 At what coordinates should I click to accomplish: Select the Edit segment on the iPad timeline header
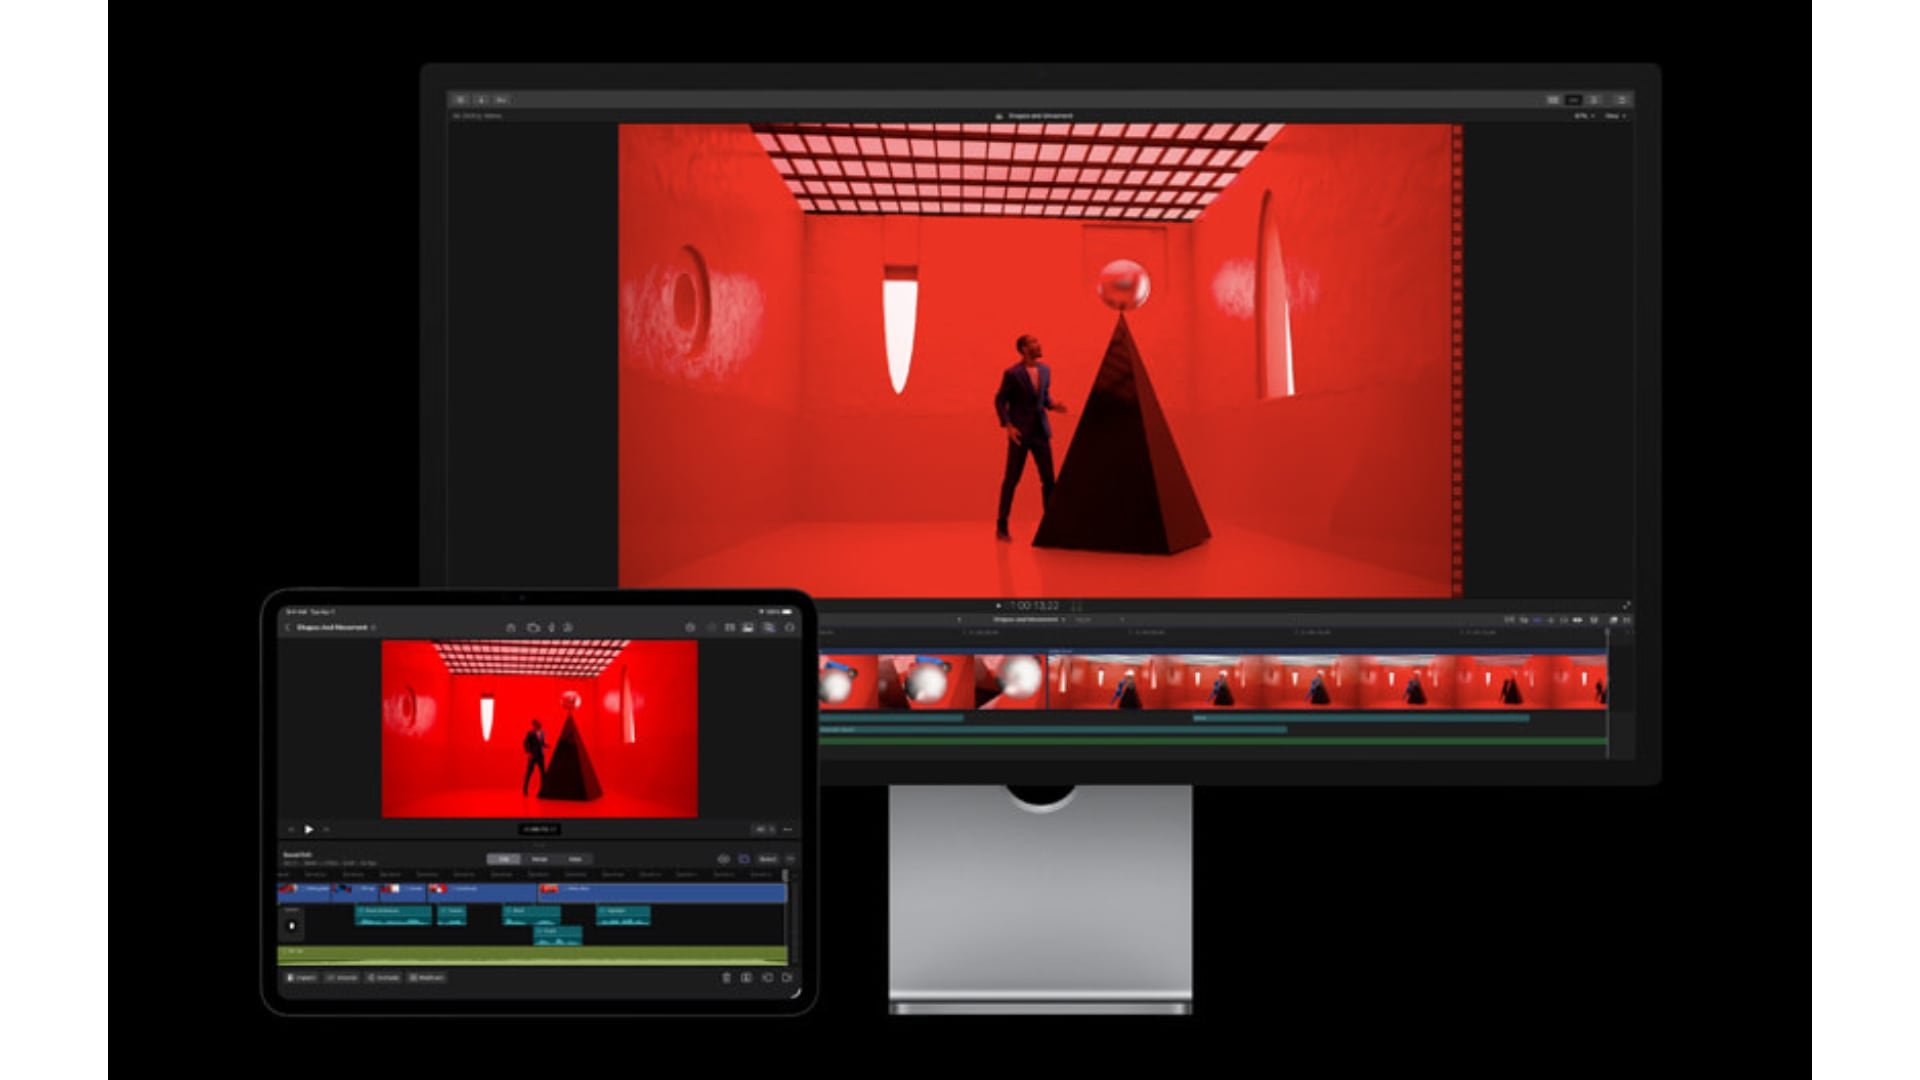[x=505, y=858]
